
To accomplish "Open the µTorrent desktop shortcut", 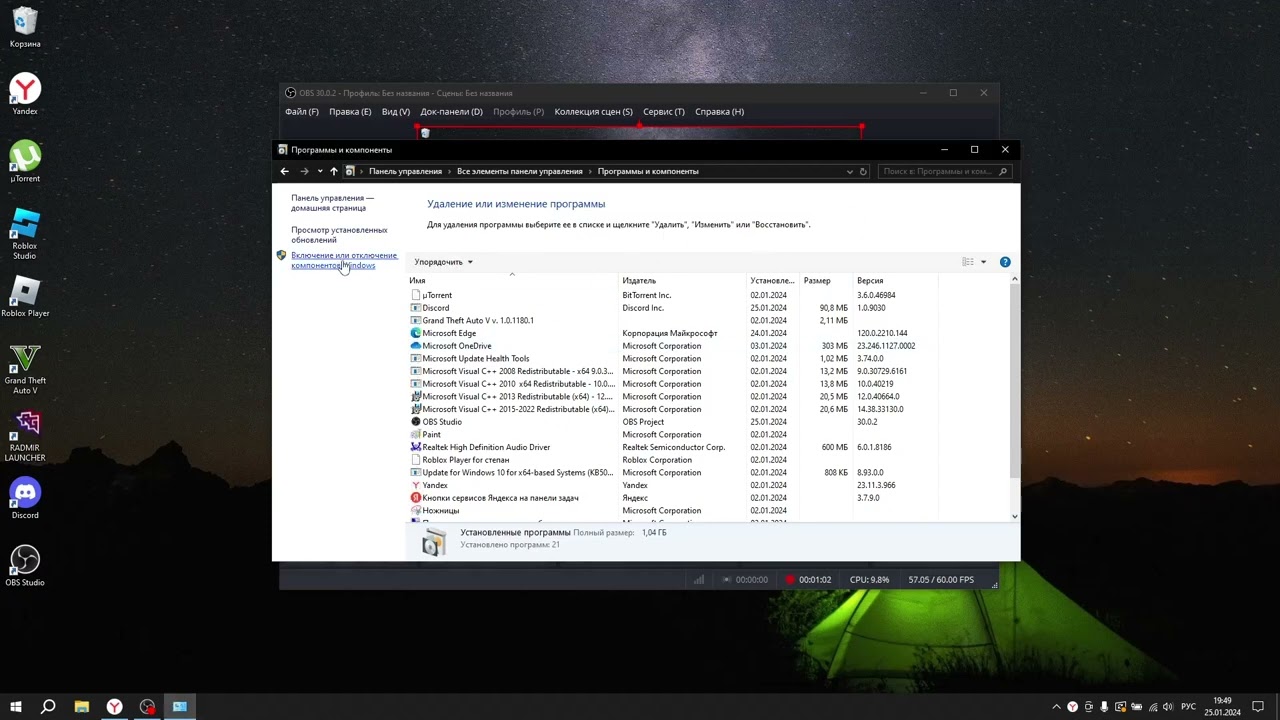I will point(25,161).
